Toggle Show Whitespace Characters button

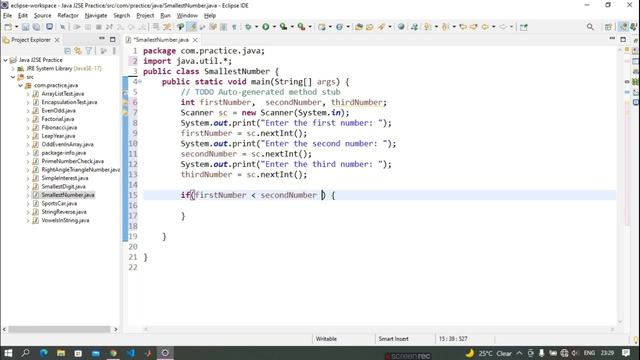pos(234,27)
